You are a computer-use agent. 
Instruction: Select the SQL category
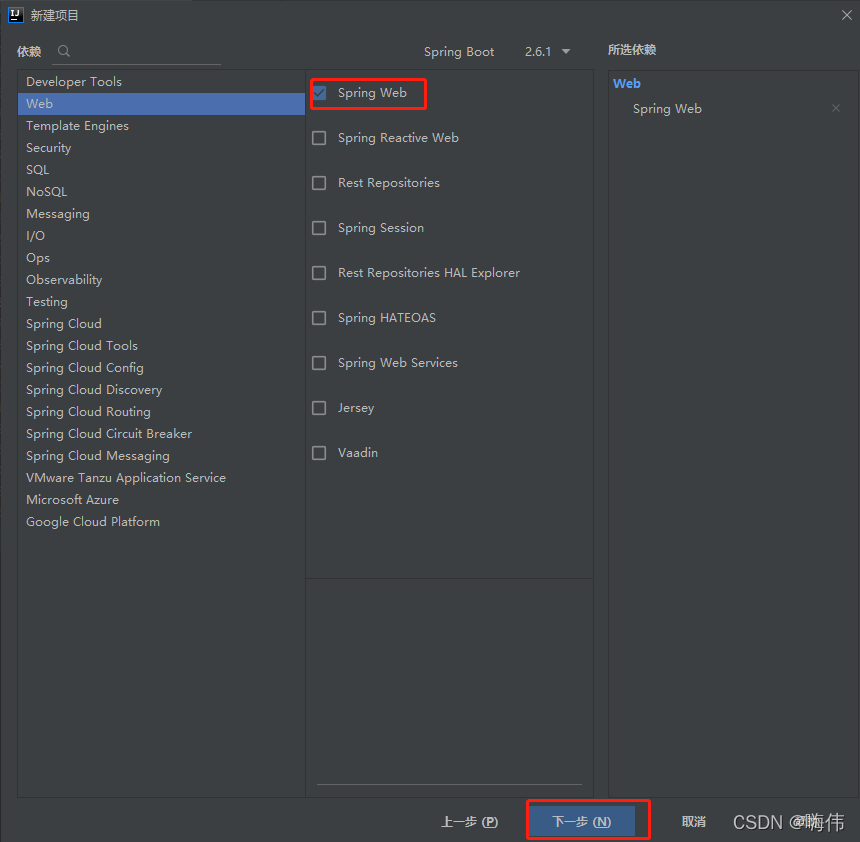coord(161,169)
